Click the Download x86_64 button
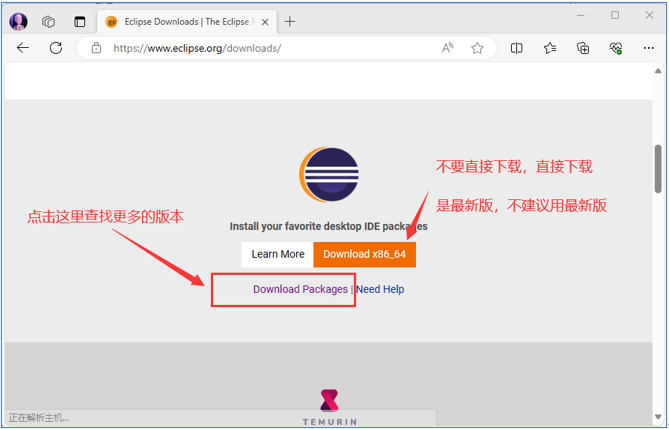Viewport: 669px width, 429px height. point(364,254)
